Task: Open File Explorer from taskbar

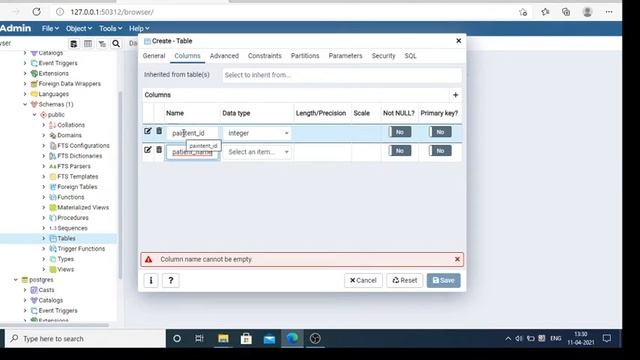Action: click(x=223, y=338)
